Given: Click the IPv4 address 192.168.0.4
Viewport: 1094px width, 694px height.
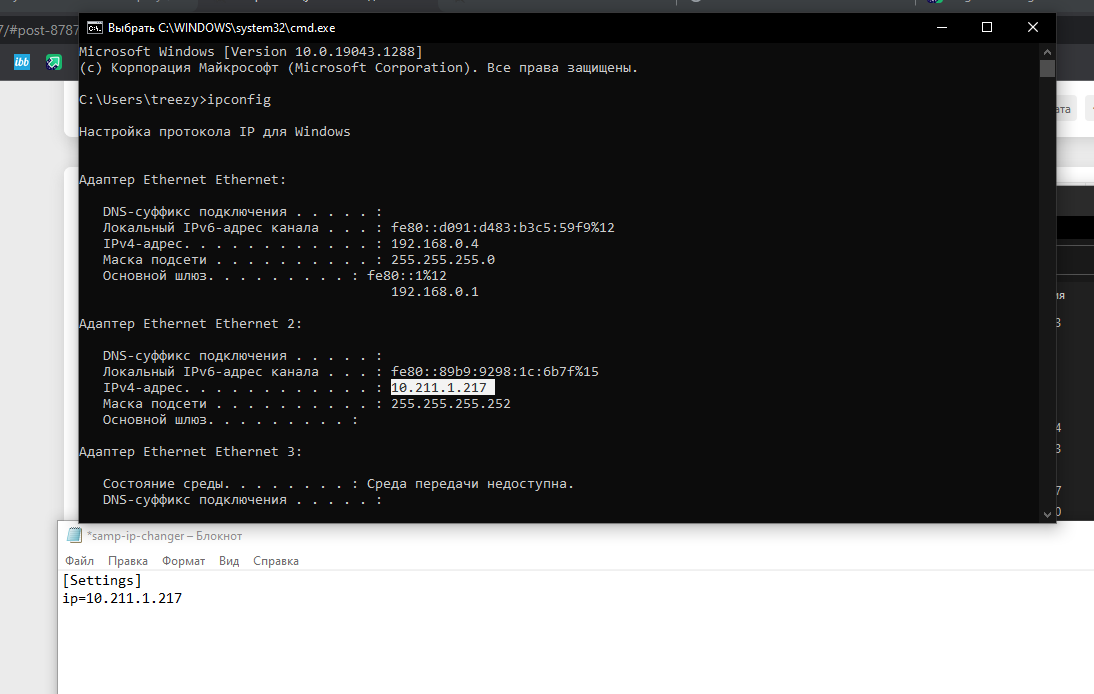Looking at the screenshot, I should (435, 243).
